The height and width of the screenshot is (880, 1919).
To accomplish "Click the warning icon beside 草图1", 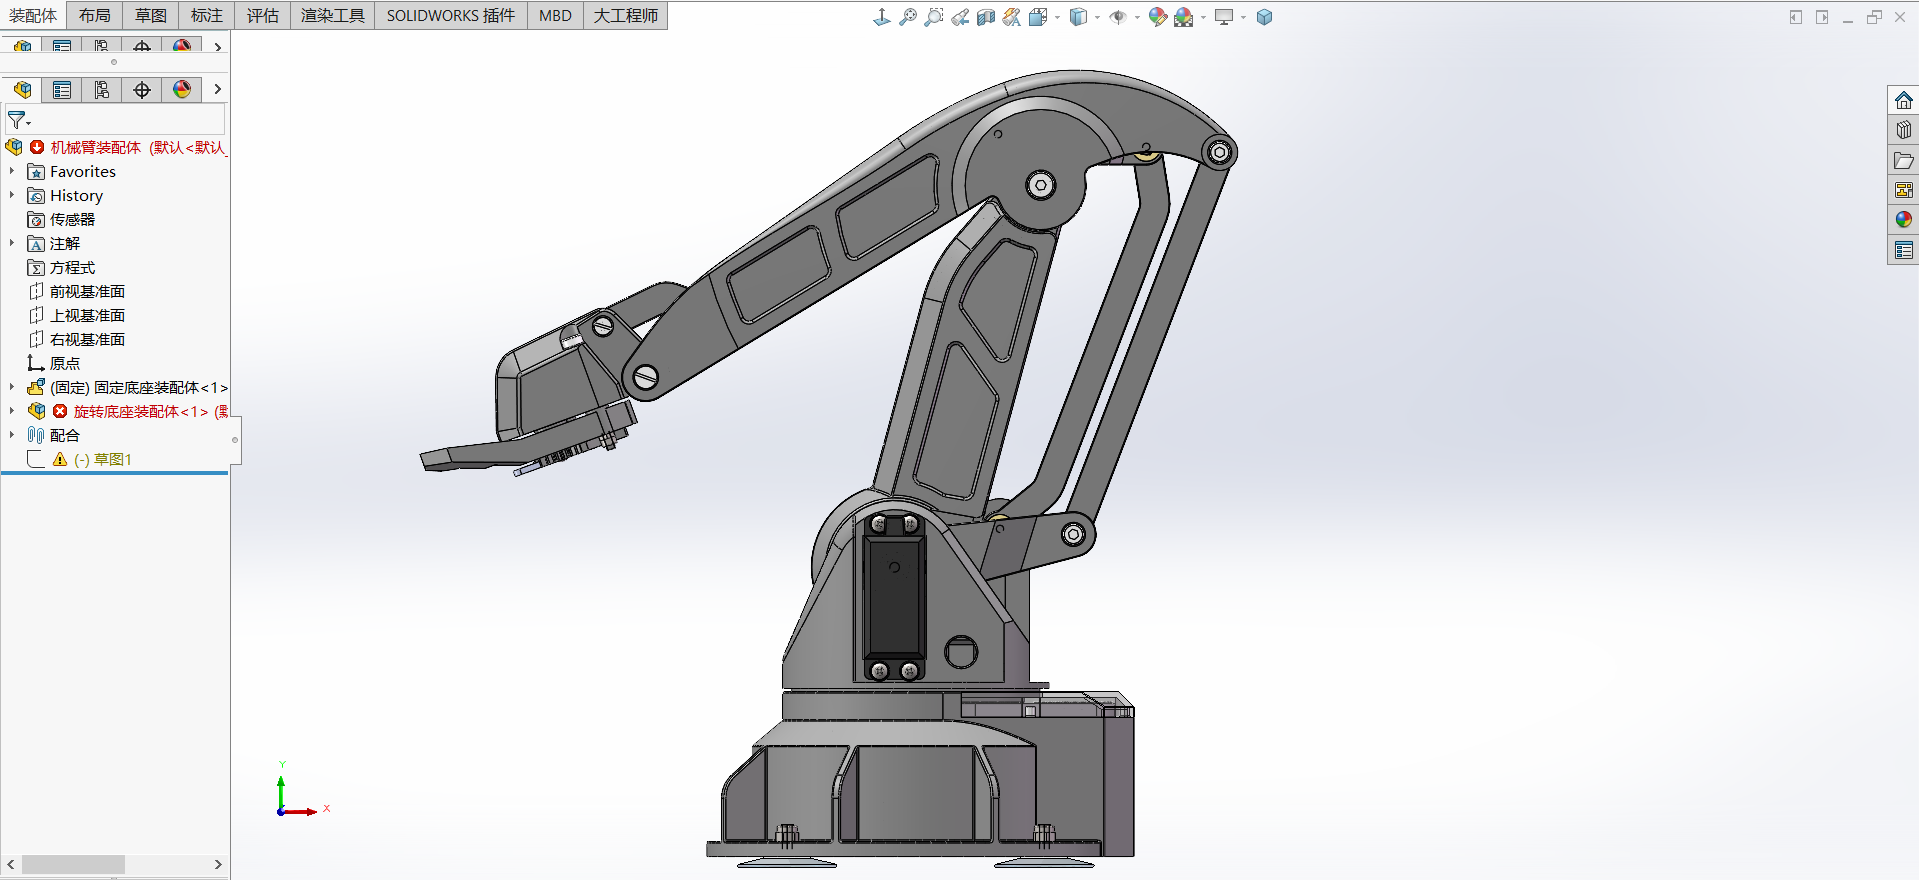I will [60, 459].
